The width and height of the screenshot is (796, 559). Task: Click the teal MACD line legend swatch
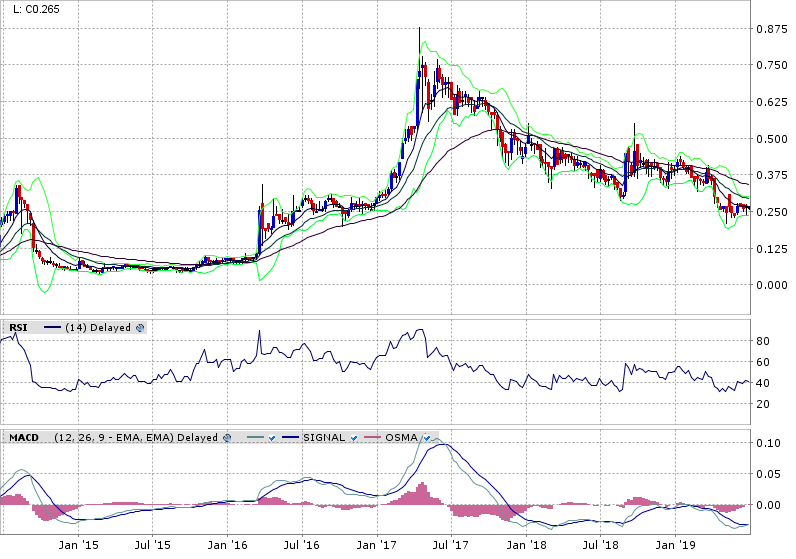point(255,438)
